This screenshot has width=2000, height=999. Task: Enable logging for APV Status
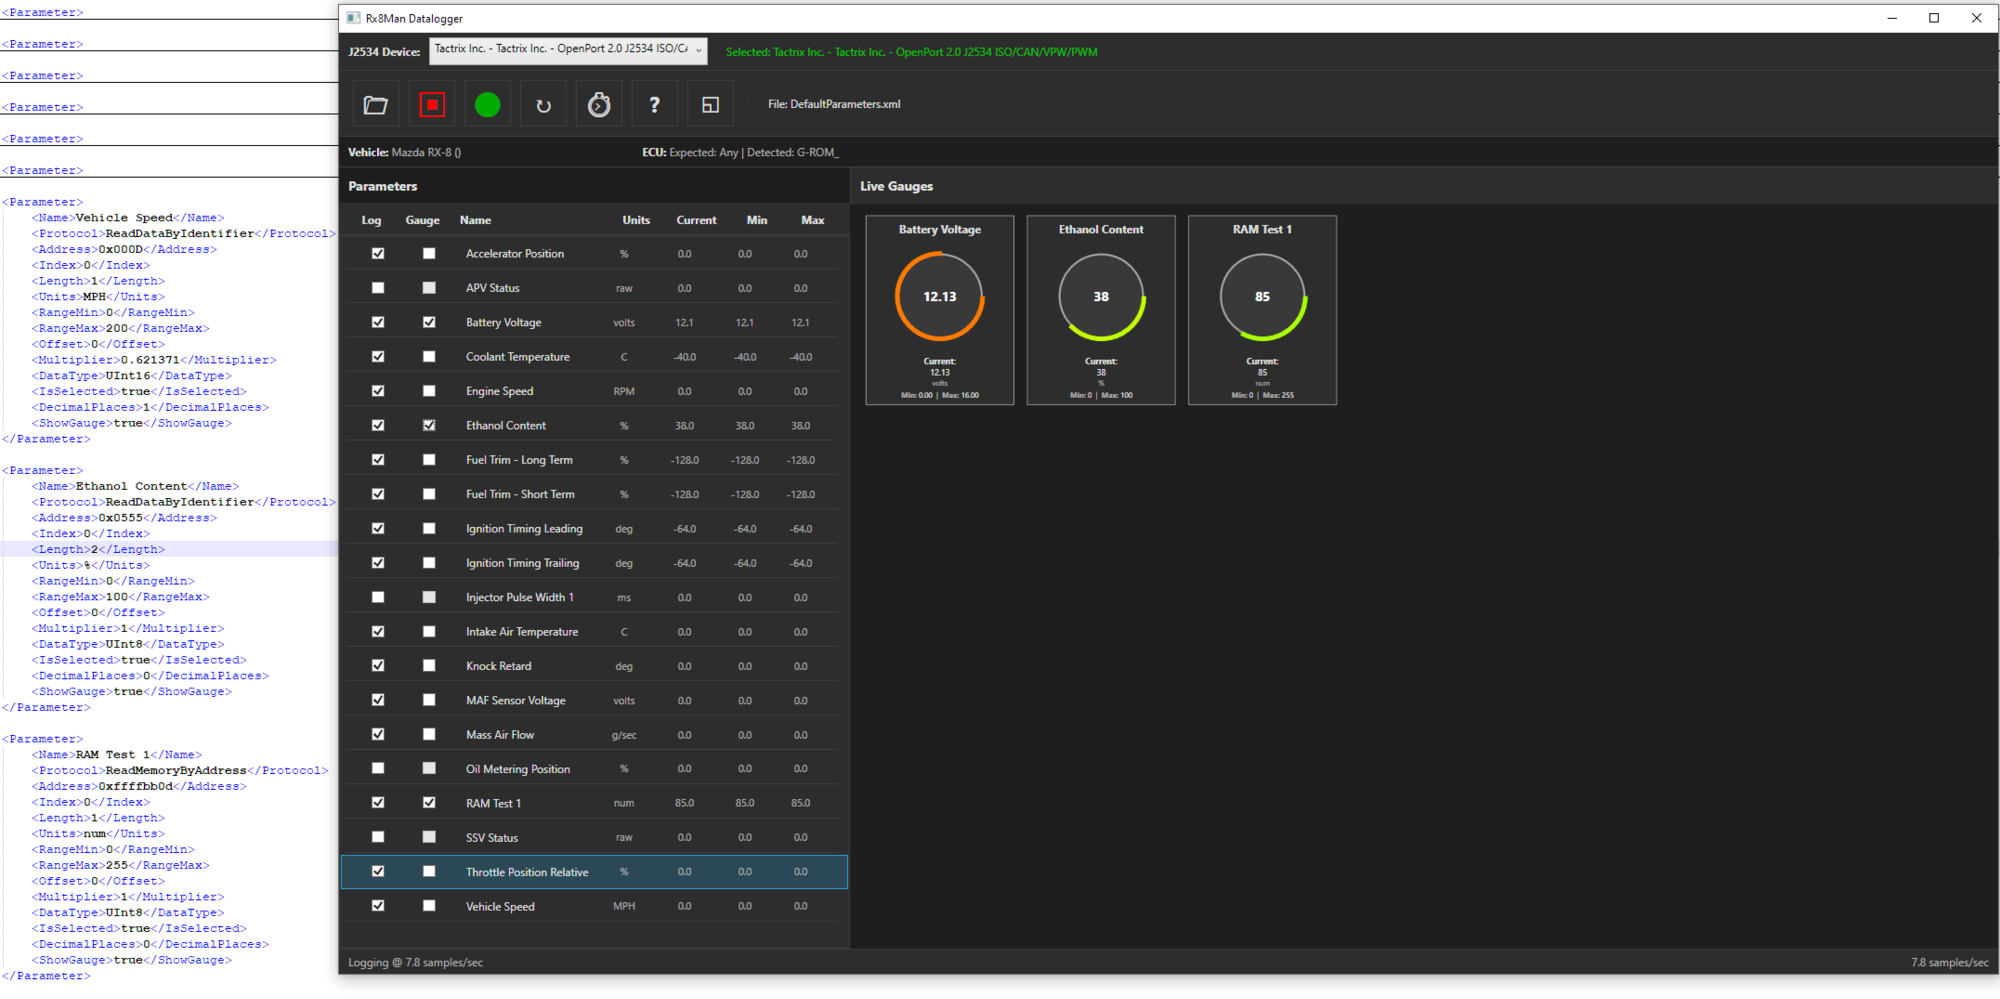[378, 288]
